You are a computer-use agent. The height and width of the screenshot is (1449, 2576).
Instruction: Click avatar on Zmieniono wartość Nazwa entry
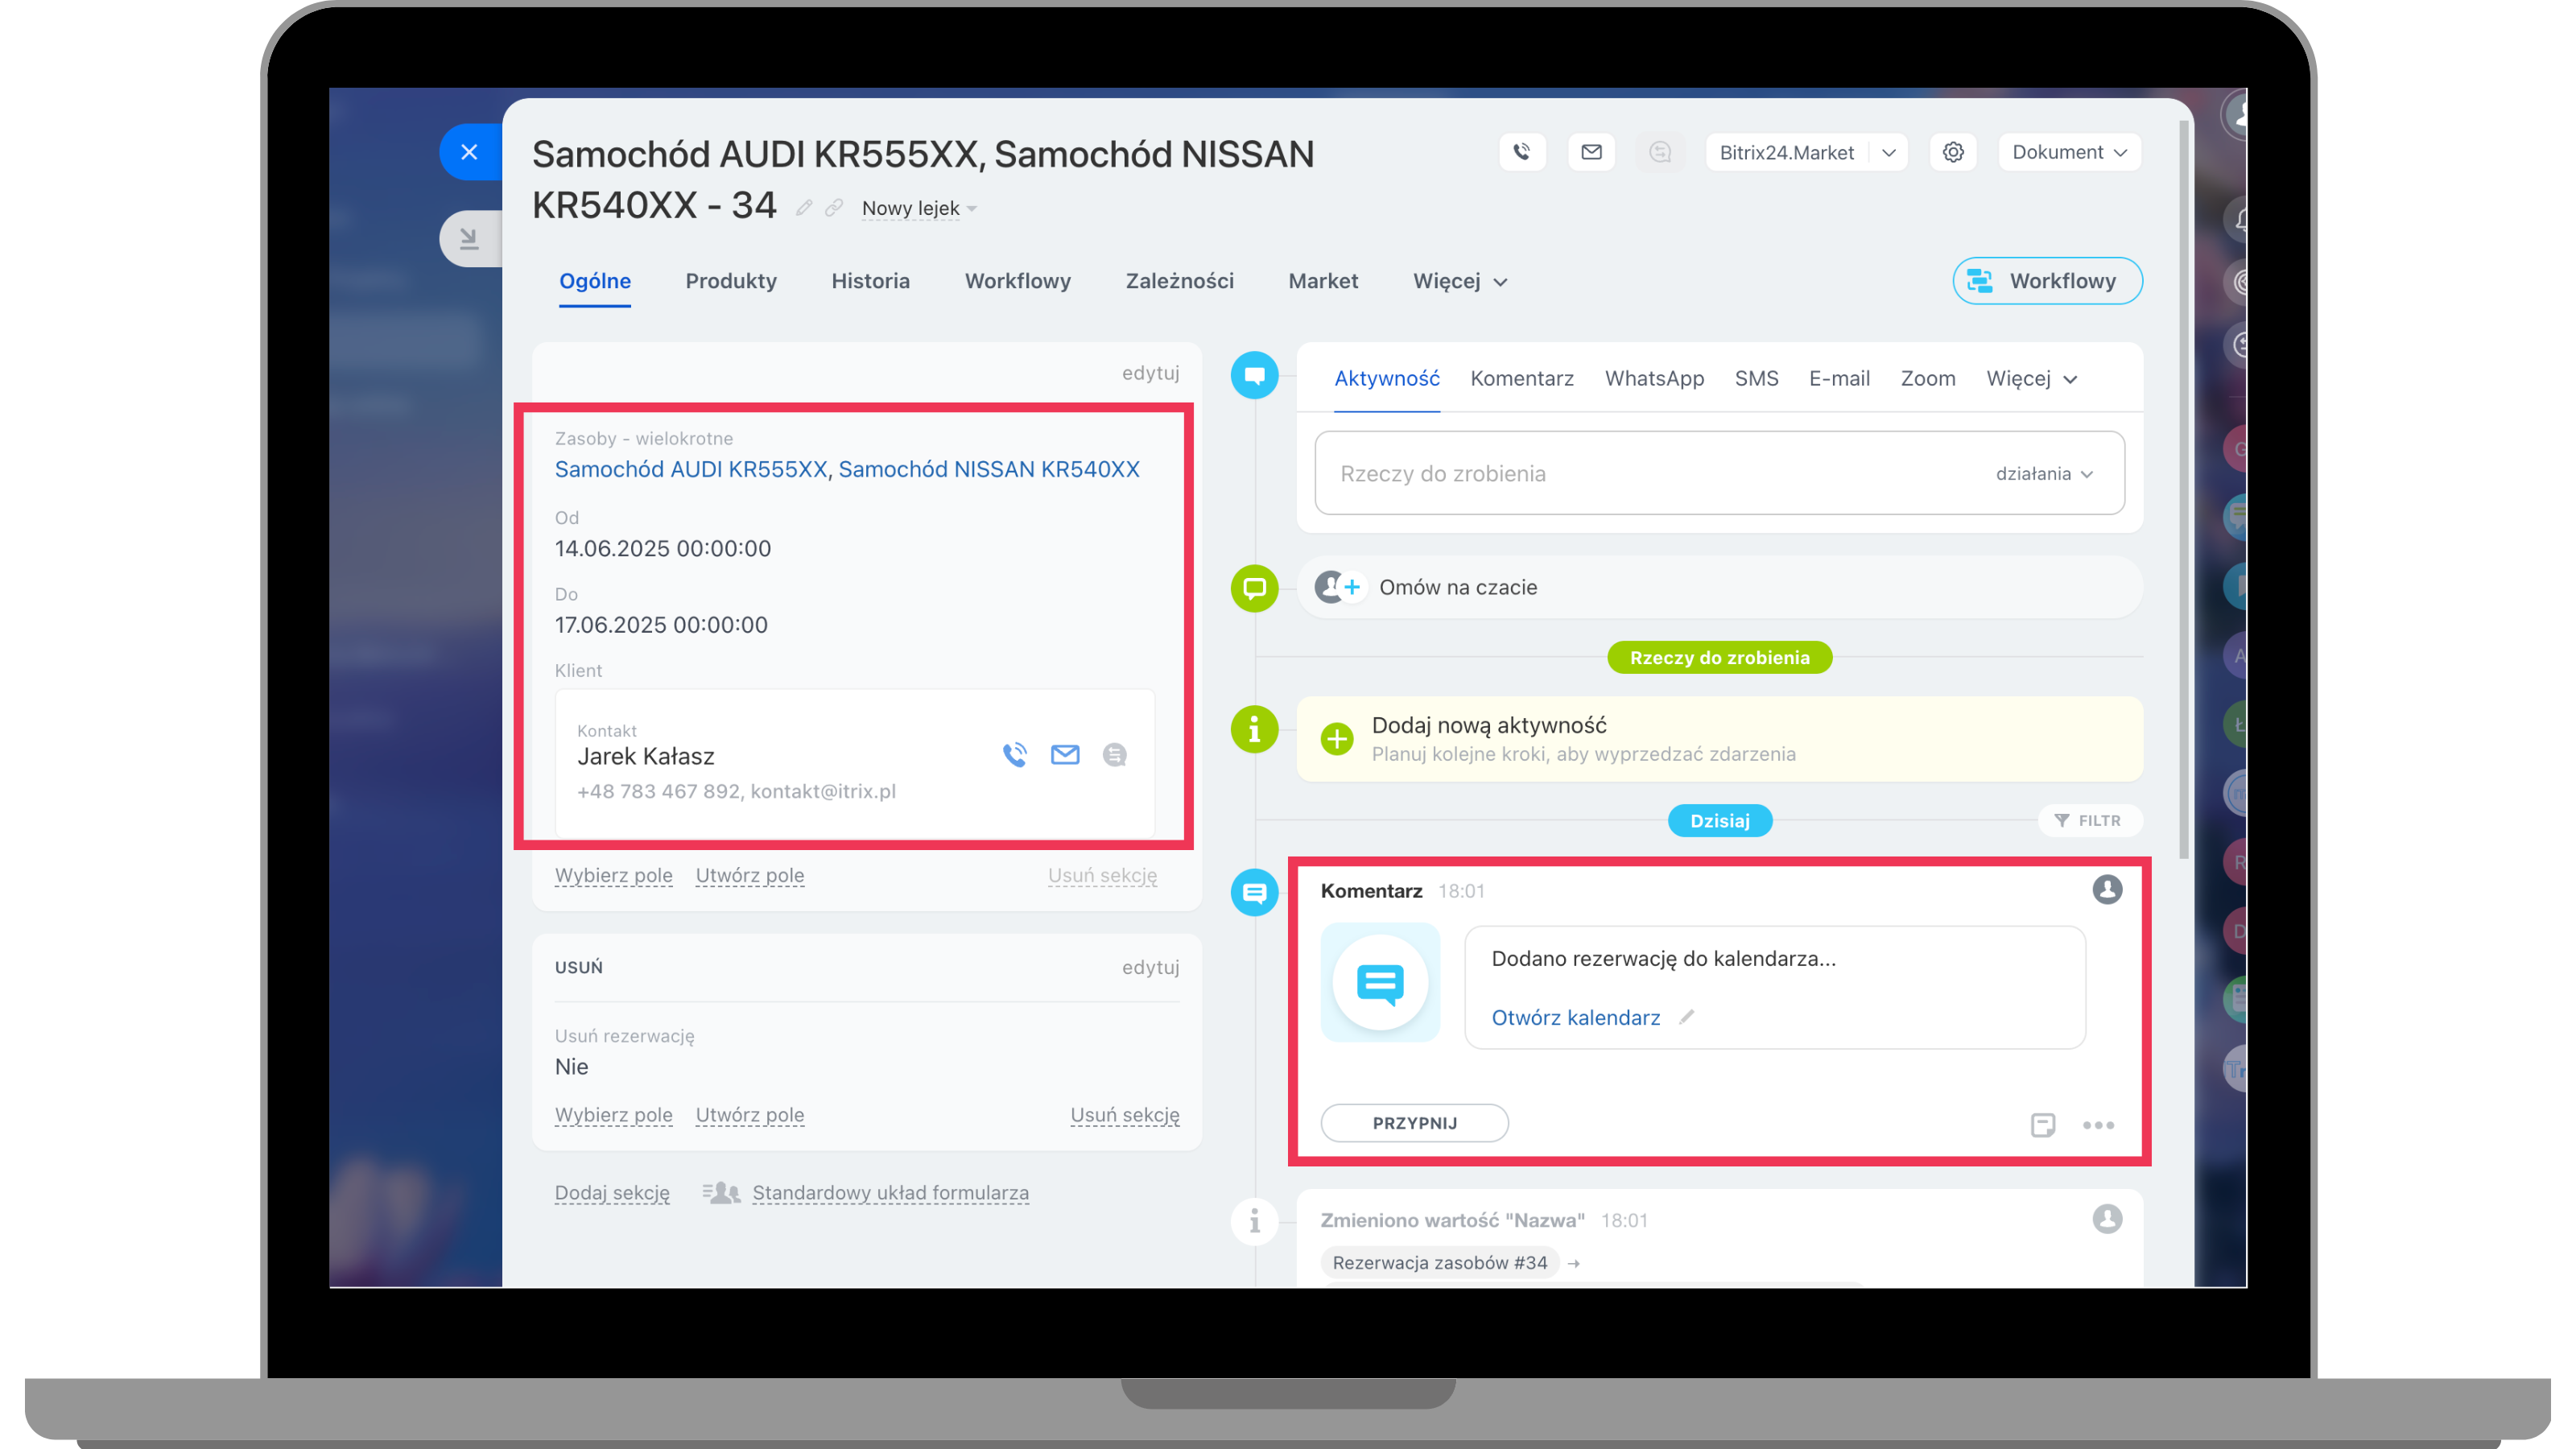click(x=2107, y=1219)
